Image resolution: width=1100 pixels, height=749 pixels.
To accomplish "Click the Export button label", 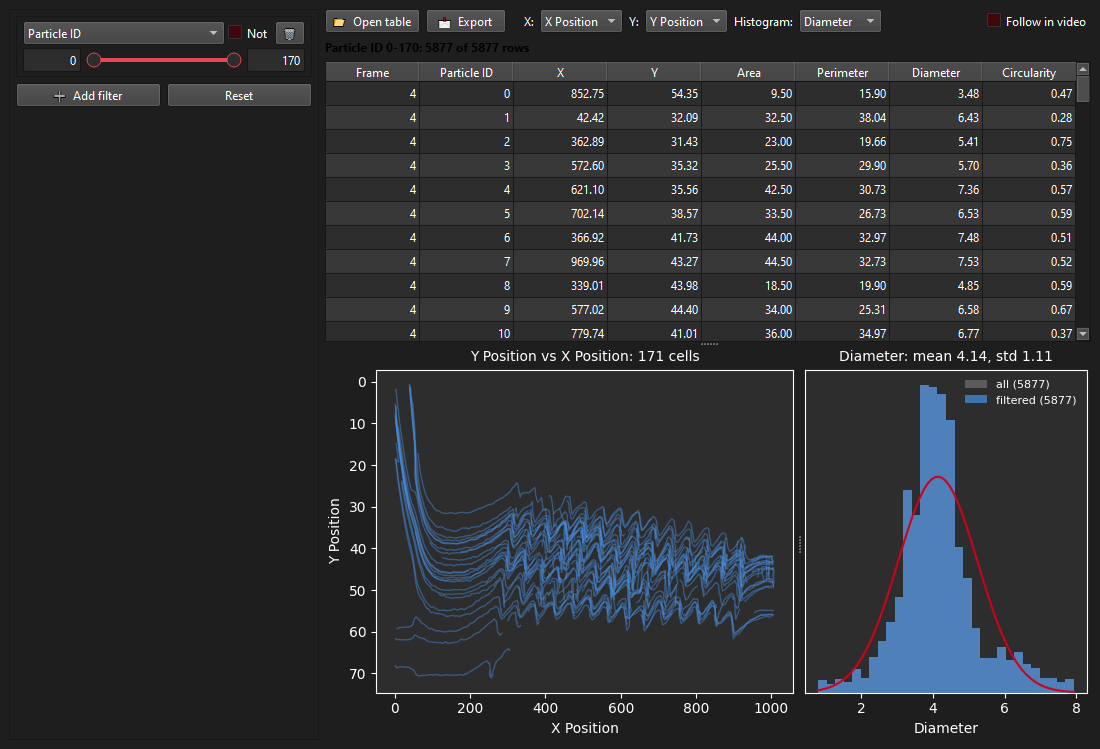I will click(475, 22).
